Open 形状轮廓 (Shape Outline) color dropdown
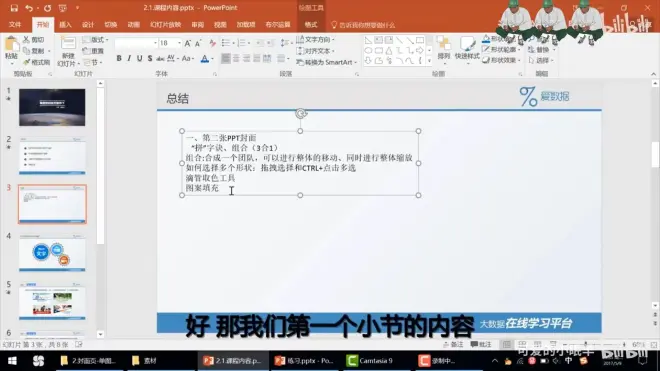660x371 pixels. point(502,50)
